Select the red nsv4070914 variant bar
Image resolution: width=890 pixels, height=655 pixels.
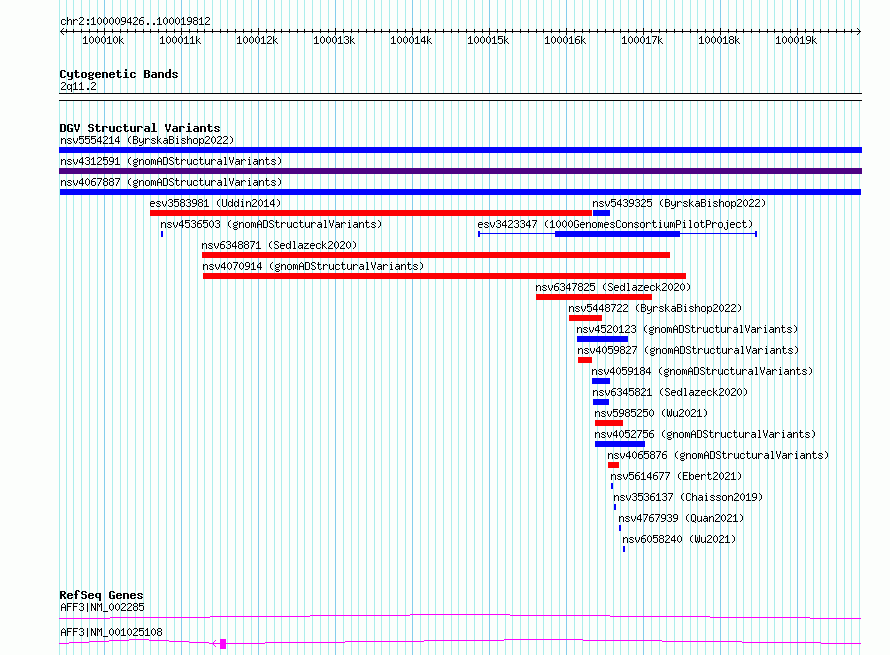coord(444,276)
